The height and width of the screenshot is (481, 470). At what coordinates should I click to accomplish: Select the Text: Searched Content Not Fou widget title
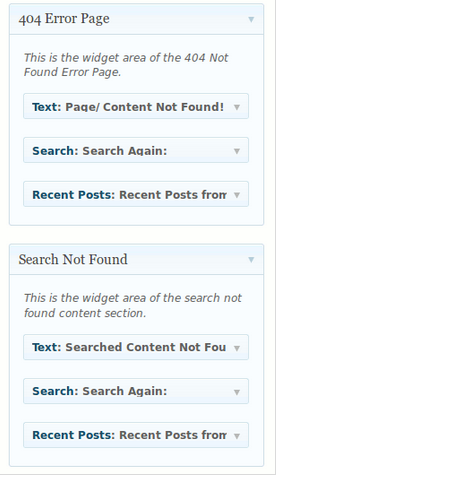click(129, 347)
